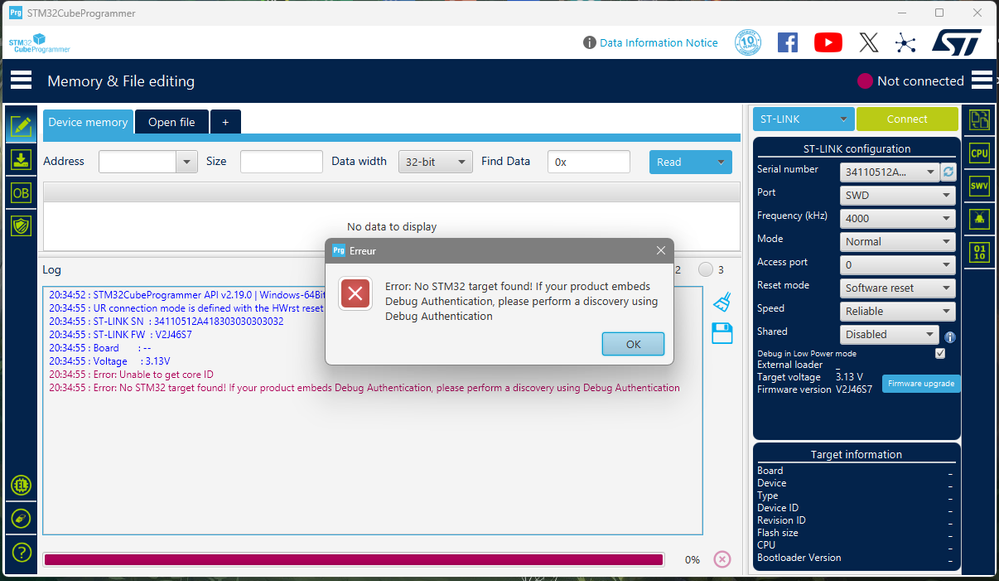This screenshot has height=581, width=999.
Task: Click the Size input field
Action: click(281, 162)
